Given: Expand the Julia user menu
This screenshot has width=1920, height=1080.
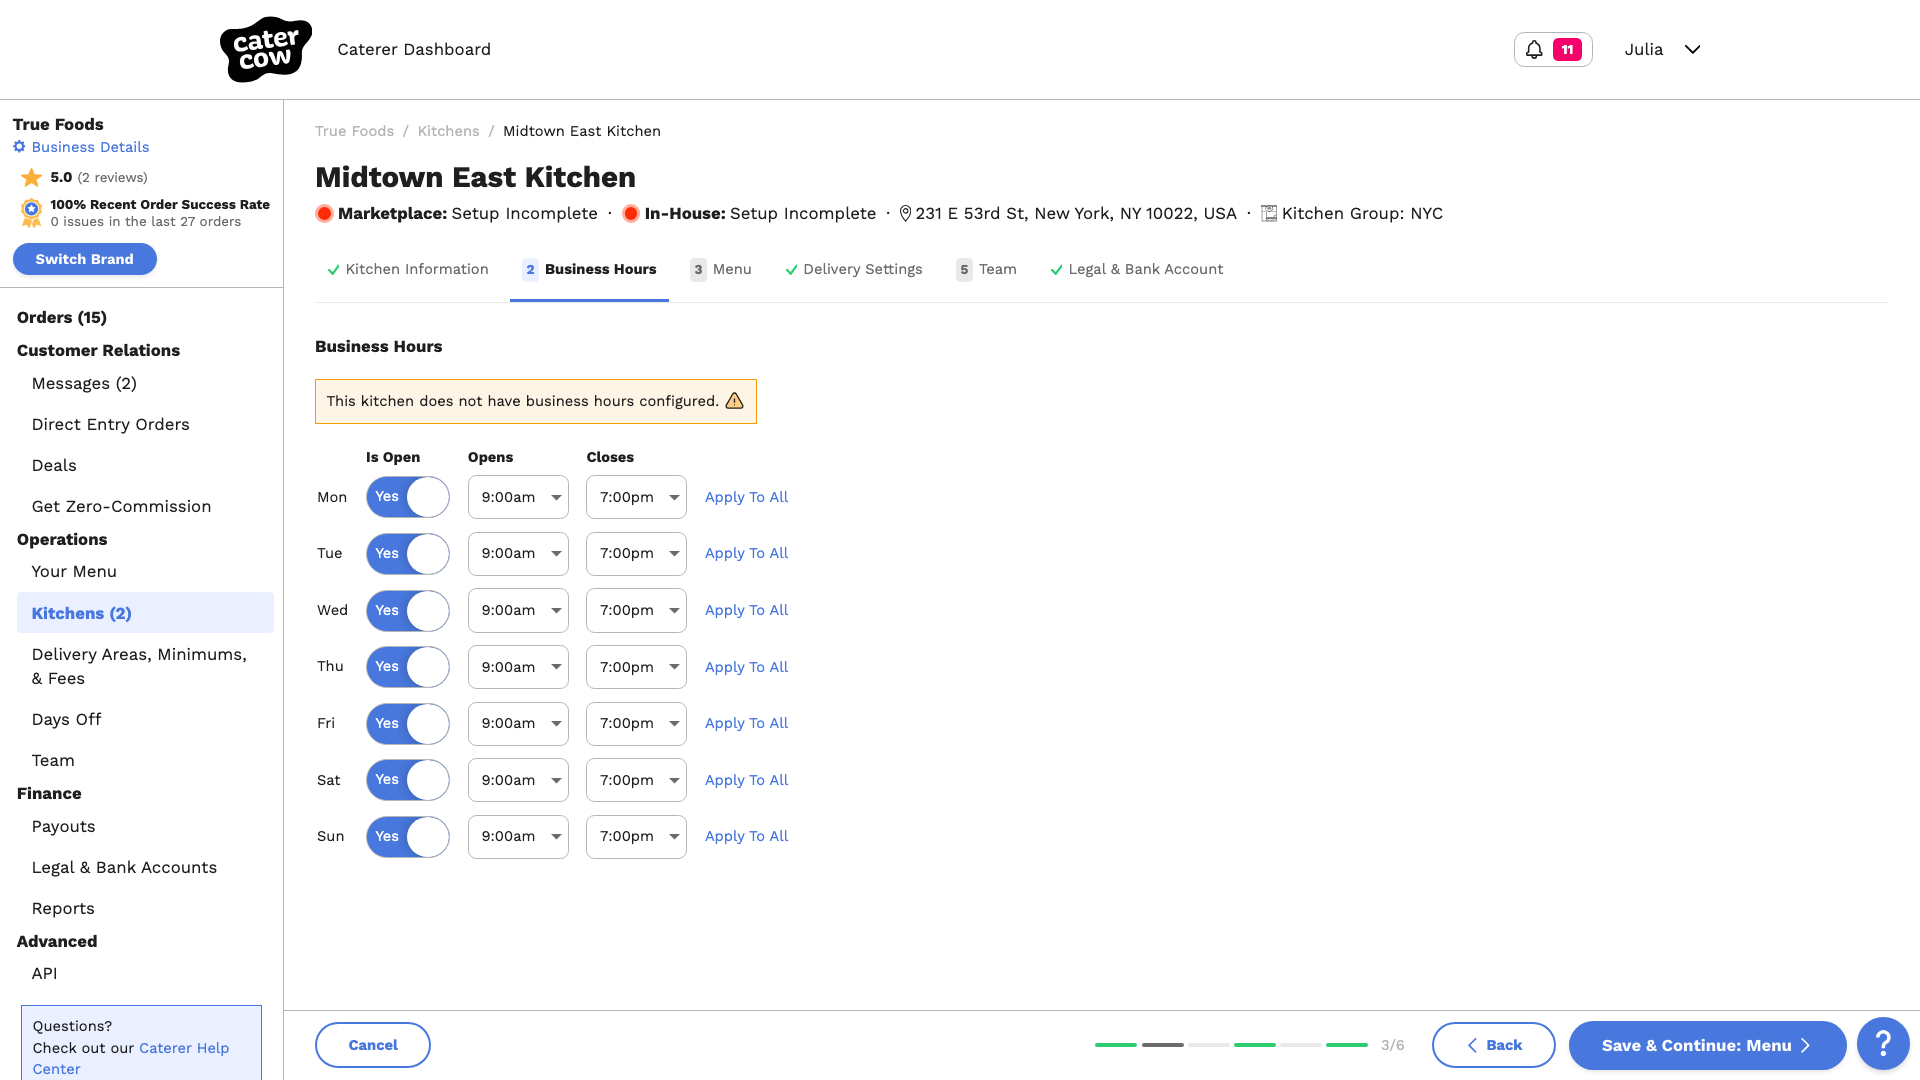Looking at the screenshot, I should [1662, 49].
